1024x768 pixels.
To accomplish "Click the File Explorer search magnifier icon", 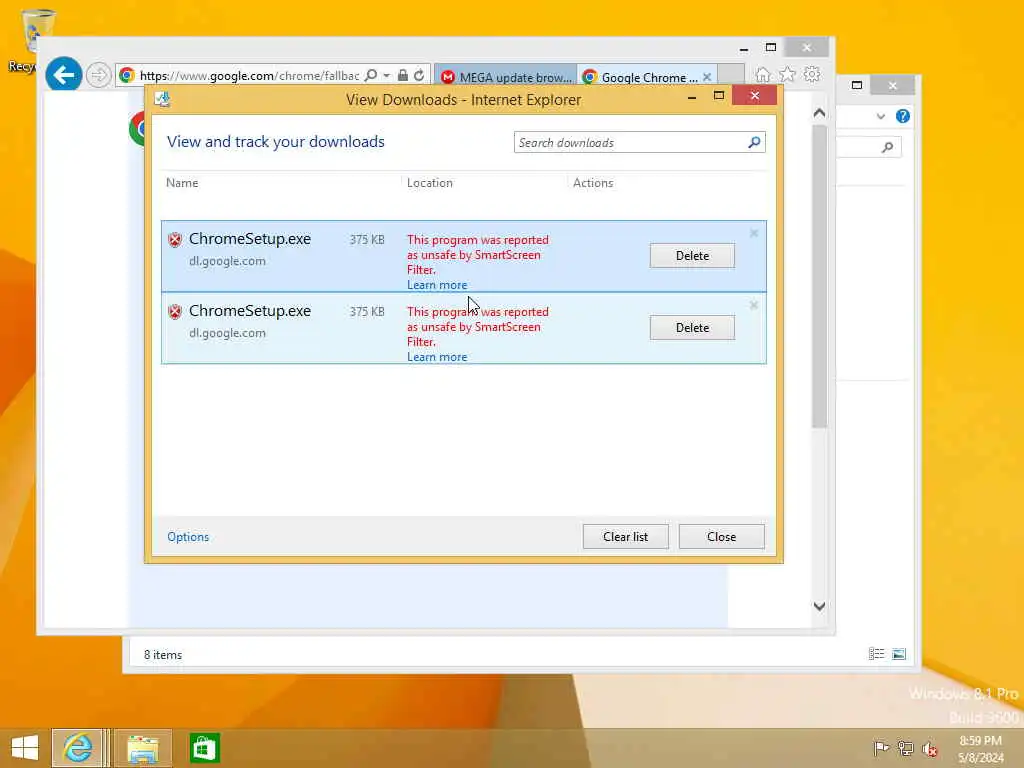I will click(888, 148).
